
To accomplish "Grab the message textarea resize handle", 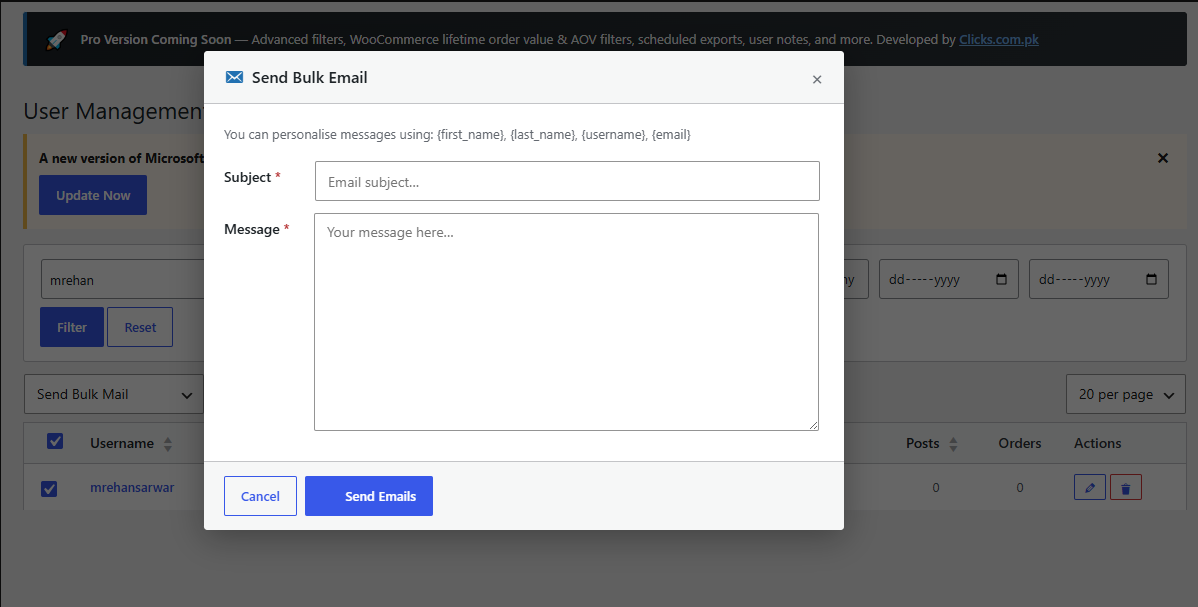I will point(814,426).
